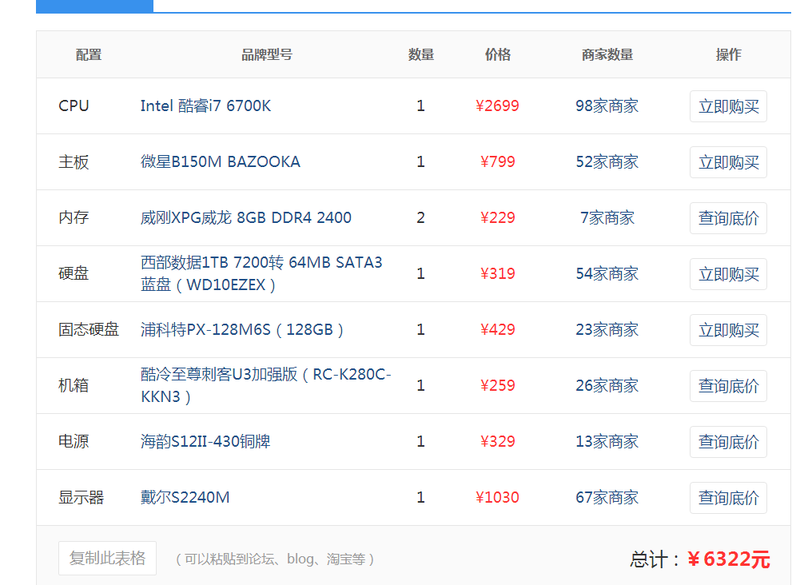Screen dimensions: 800x585
Task: Click the selected blue tab at top
Action: (x=94, y=6)
